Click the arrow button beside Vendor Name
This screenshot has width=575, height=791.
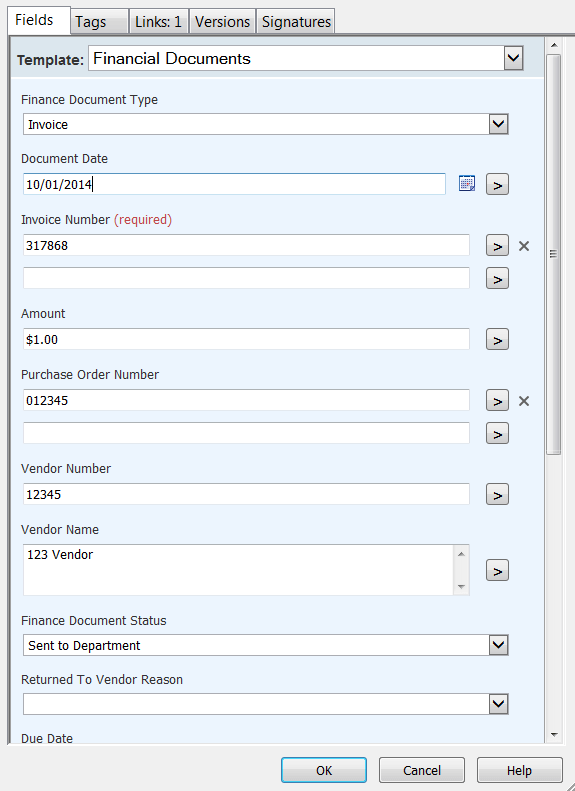click(497, 571)
